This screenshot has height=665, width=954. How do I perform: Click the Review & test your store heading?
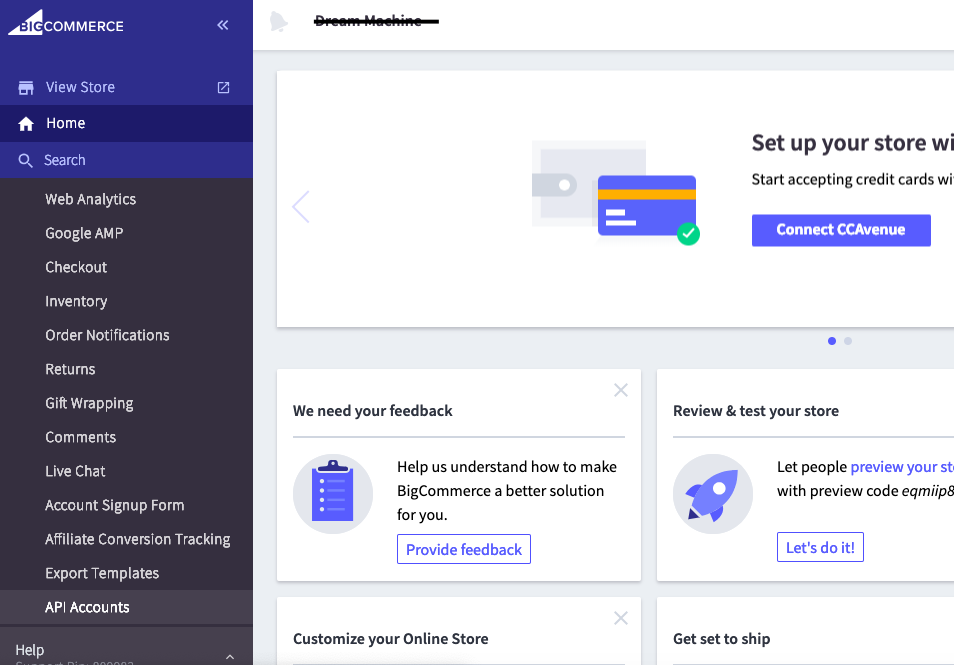pyautogui.click(x=756, y=411)
